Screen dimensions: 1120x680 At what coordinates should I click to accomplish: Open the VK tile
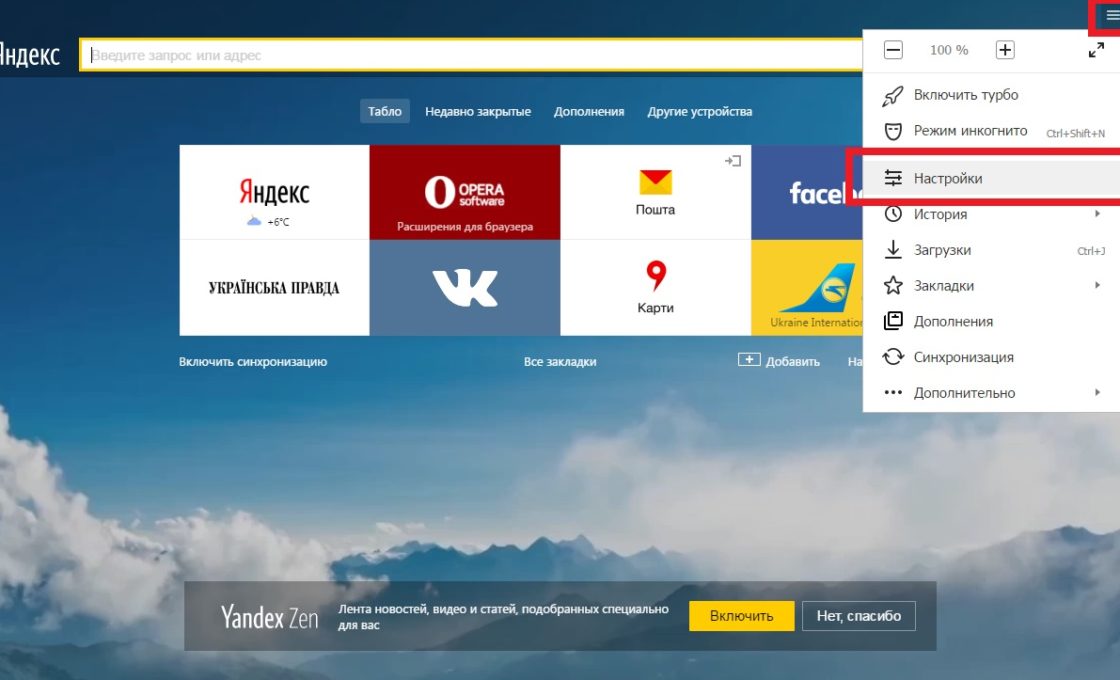465,288
